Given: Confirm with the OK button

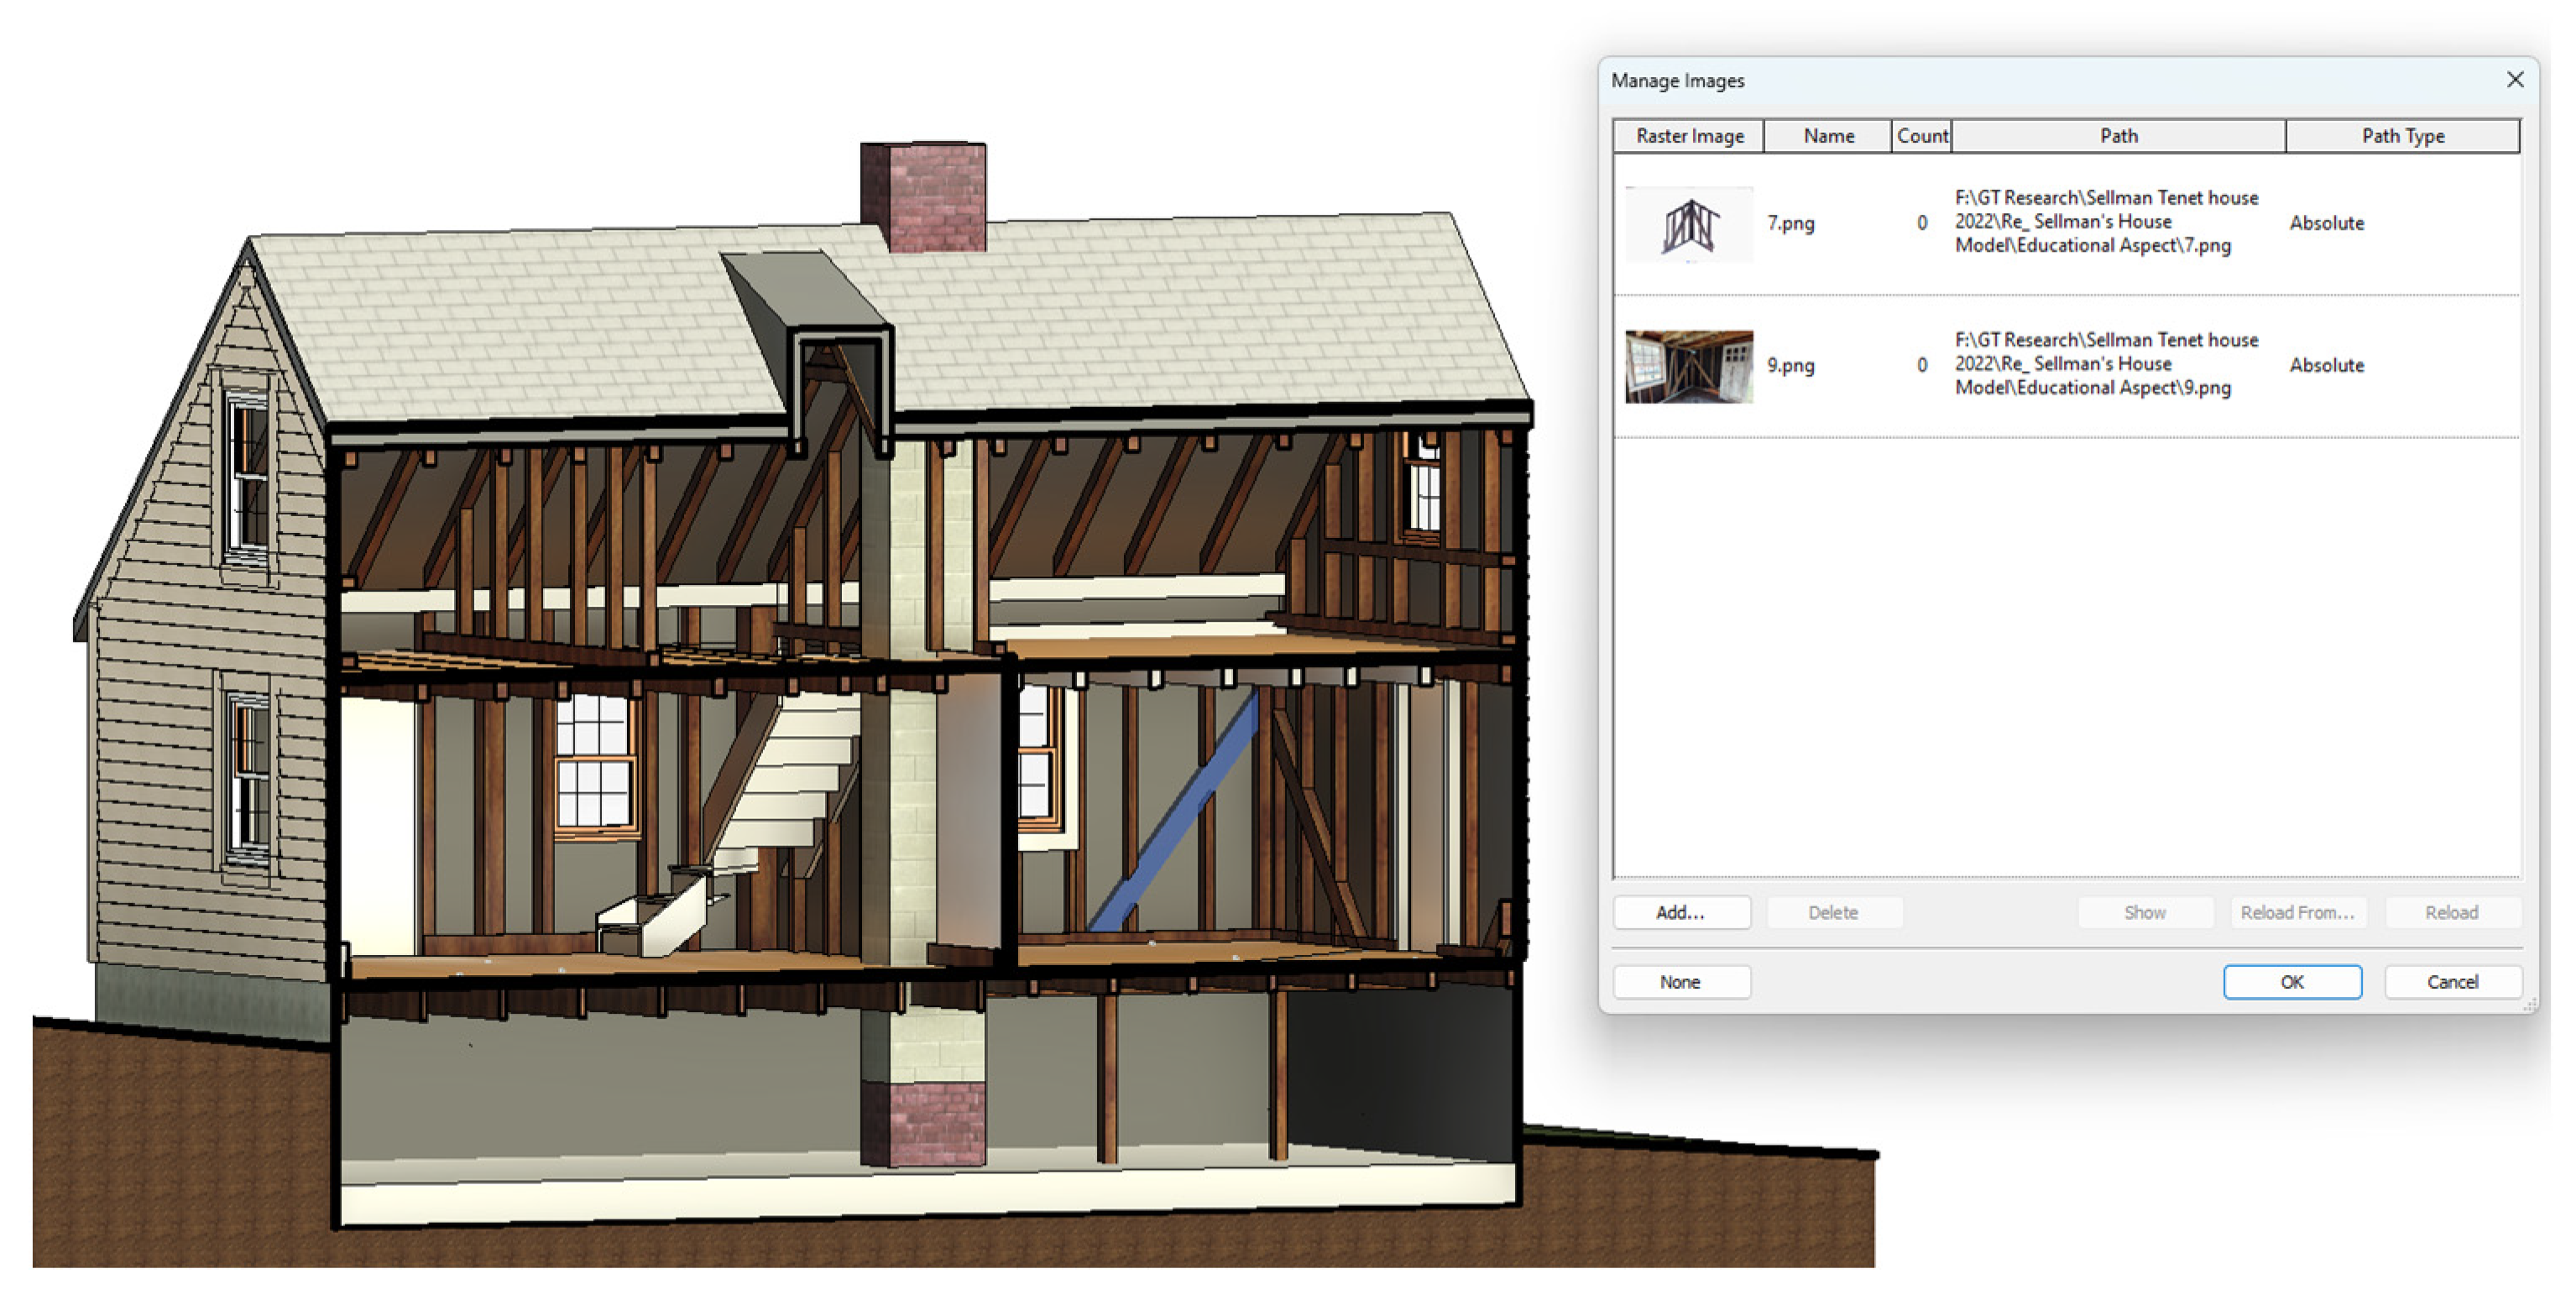Looking at the screenshot, I should pyautogui.click(x=2291, y=982).
